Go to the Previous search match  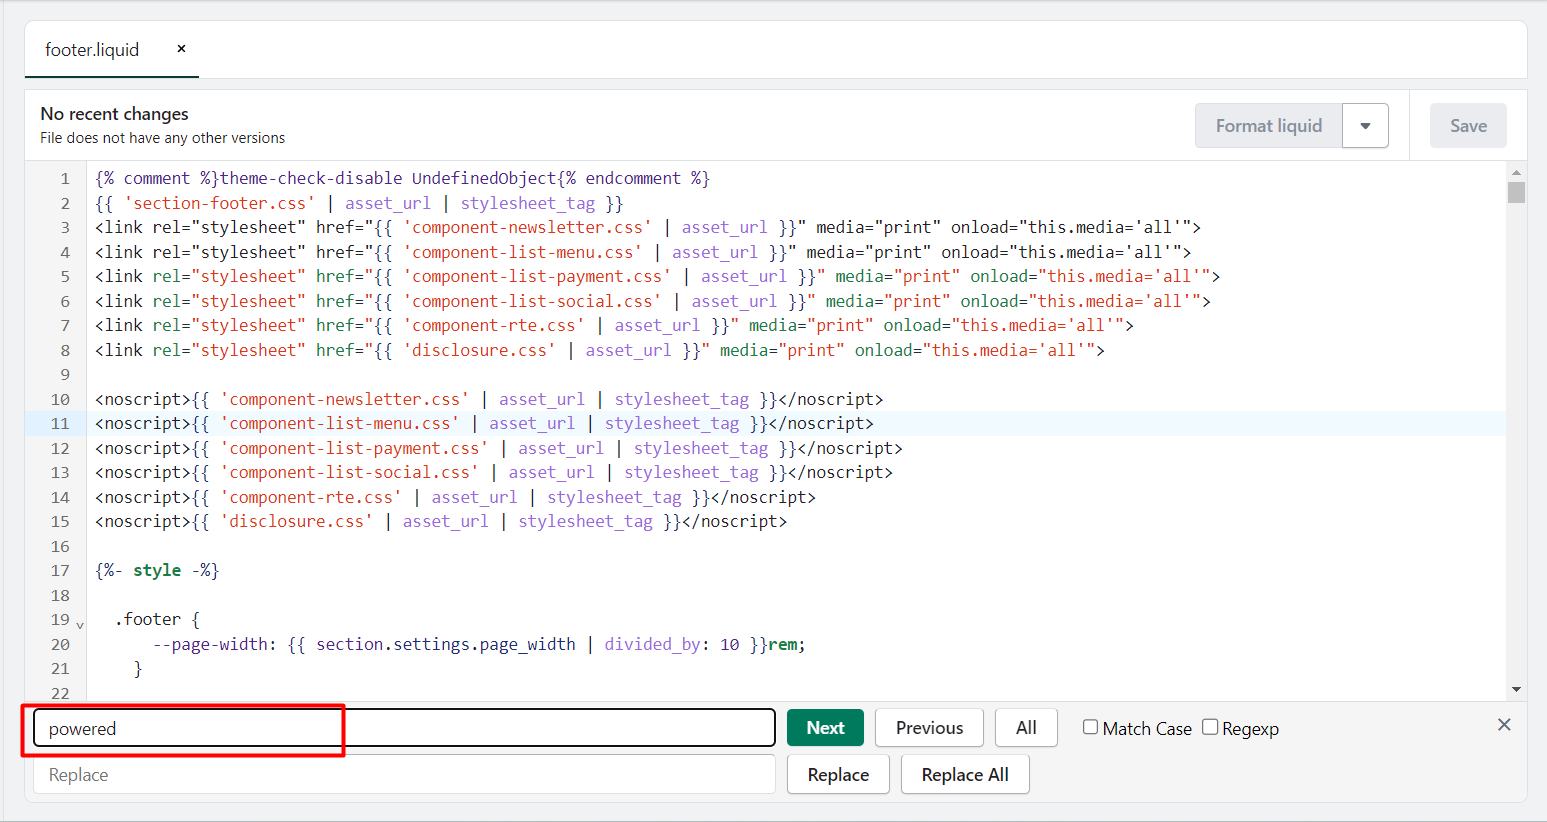pyautogui.click(x=929, y=728)
